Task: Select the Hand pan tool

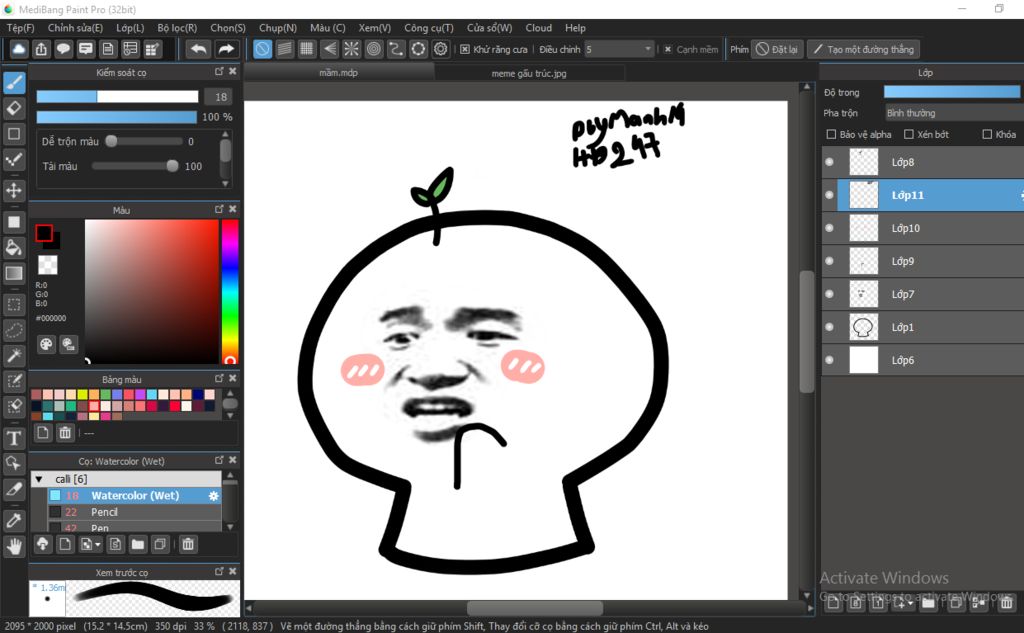Action: click(x=14, y=546)
